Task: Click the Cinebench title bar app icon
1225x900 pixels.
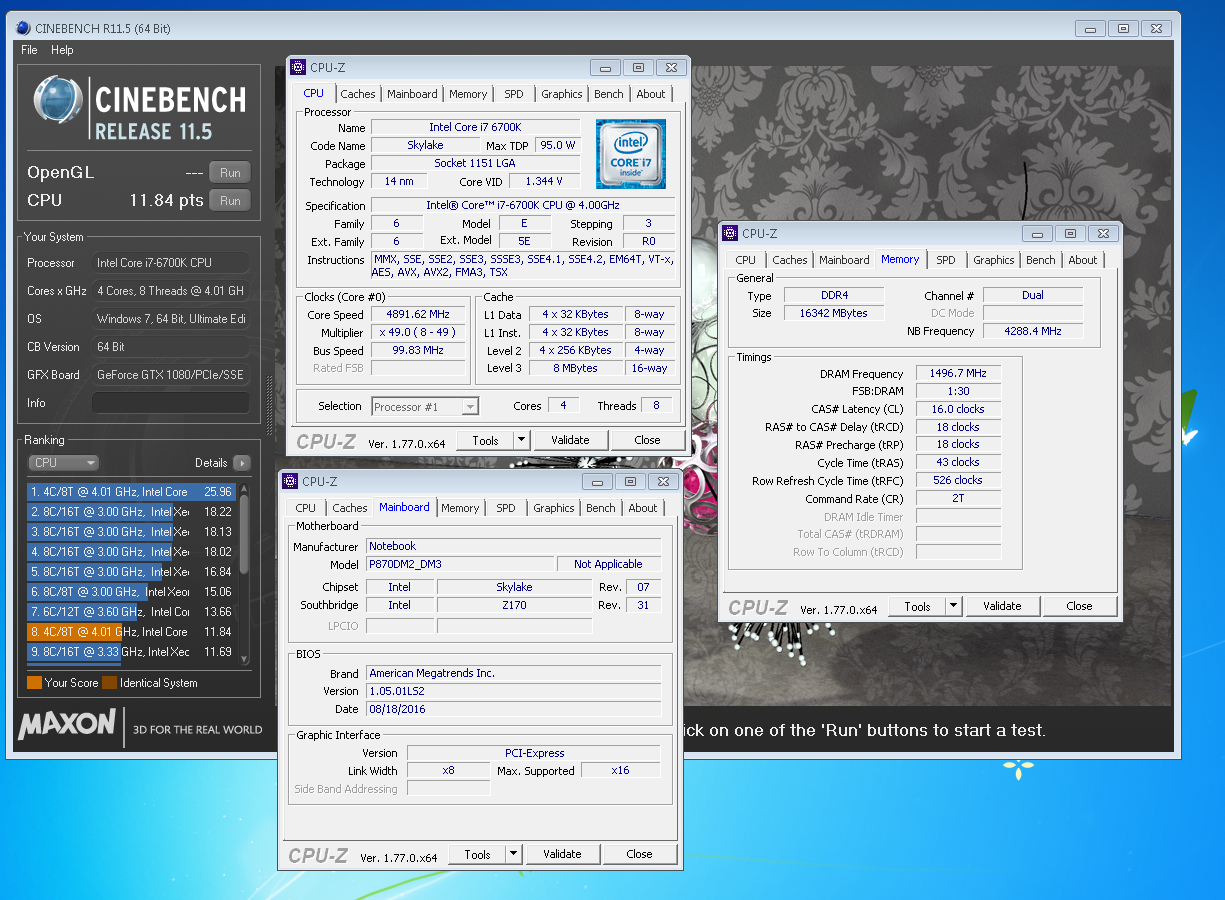Action: [x=23, y=28]
